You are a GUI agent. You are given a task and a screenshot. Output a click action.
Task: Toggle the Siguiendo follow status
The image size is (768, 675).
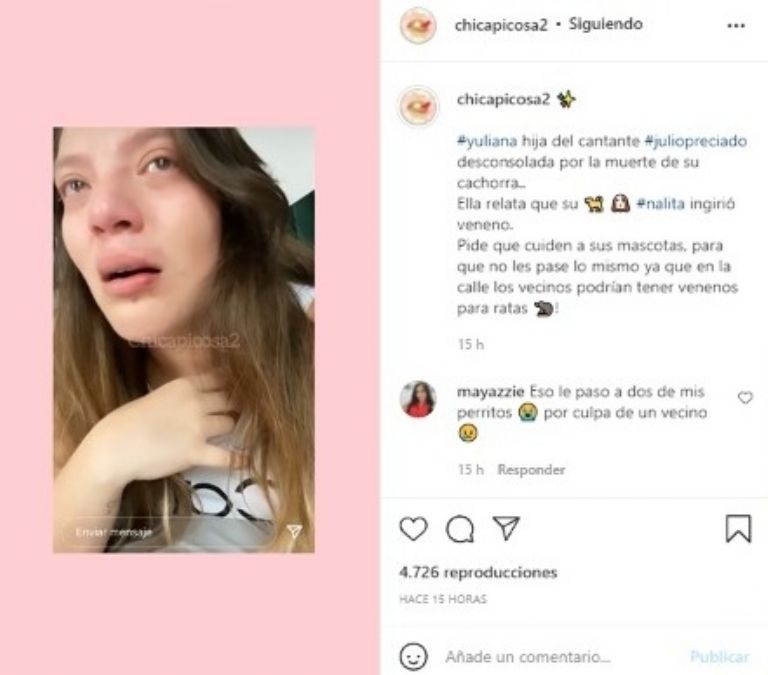605,24
